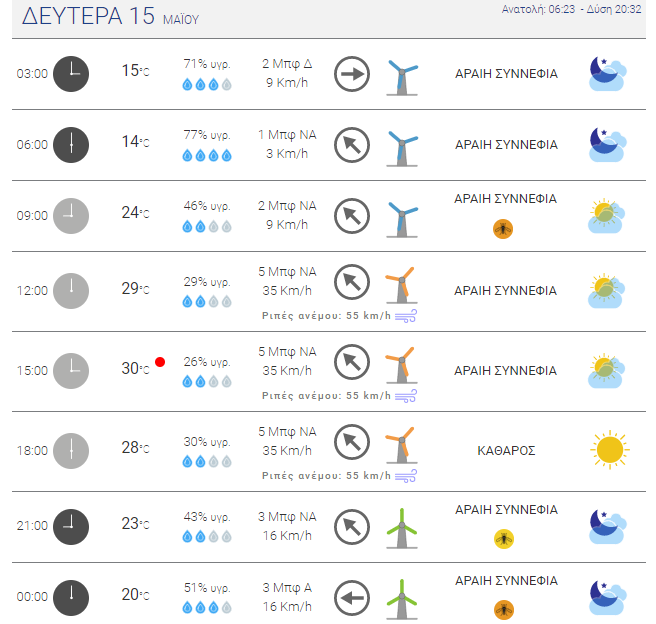This screenshot has width=656, height=624.
Task: Click the right-pointing wind arrow at 03:00
Action: 352,74
